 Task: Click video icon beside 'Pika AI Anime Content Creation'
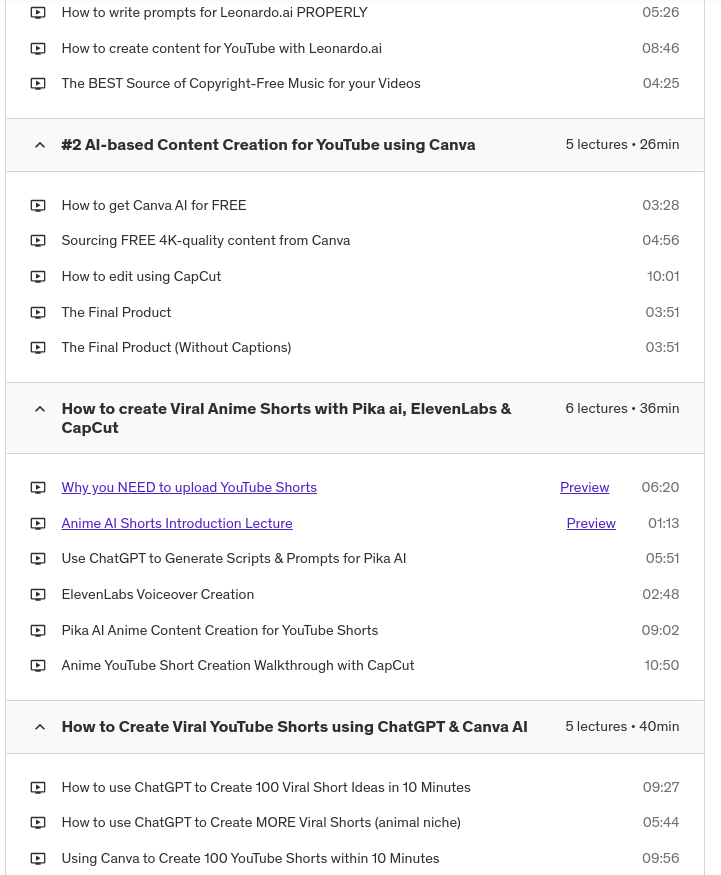click(x=38, y=631)
